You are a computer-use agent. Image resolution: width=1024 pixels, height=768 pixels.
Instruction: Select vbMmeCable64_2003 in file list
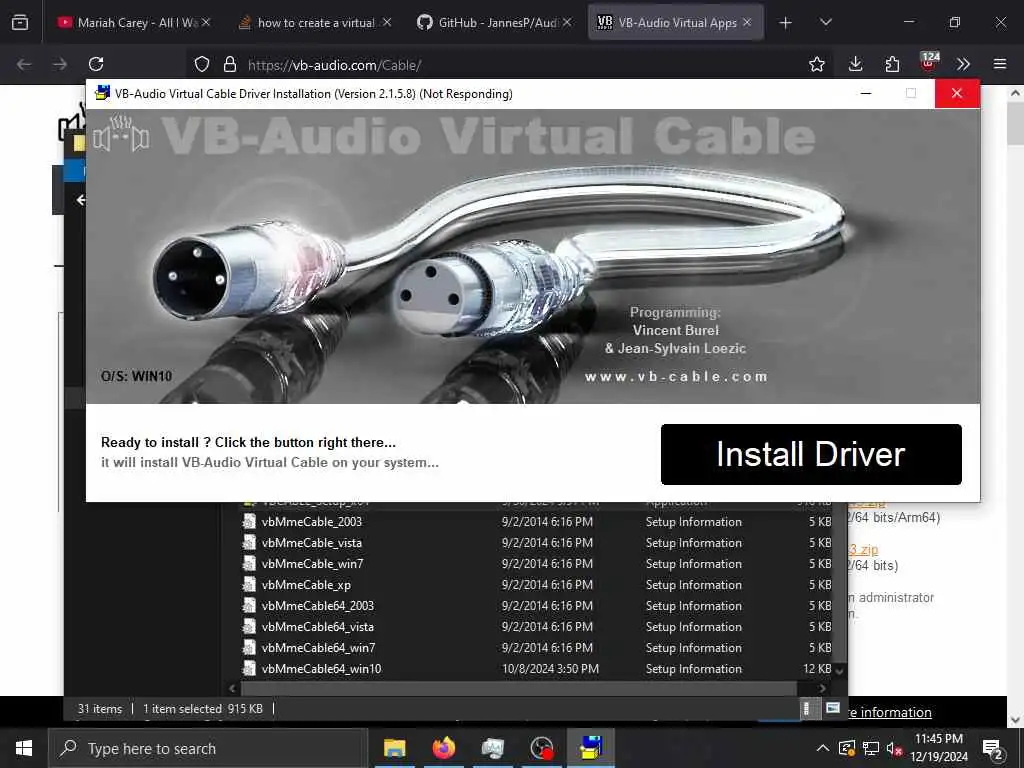pyautogui.click(x=317, y=605)
